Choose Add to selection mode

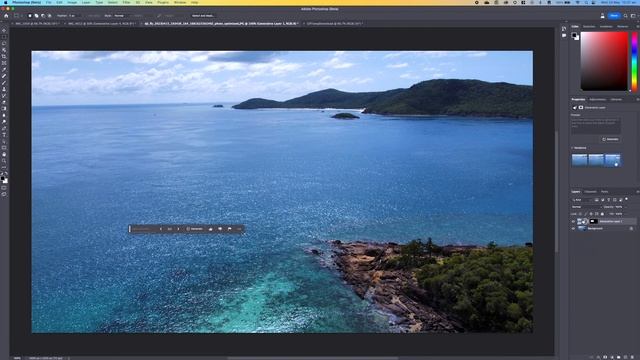click(36, 16)
